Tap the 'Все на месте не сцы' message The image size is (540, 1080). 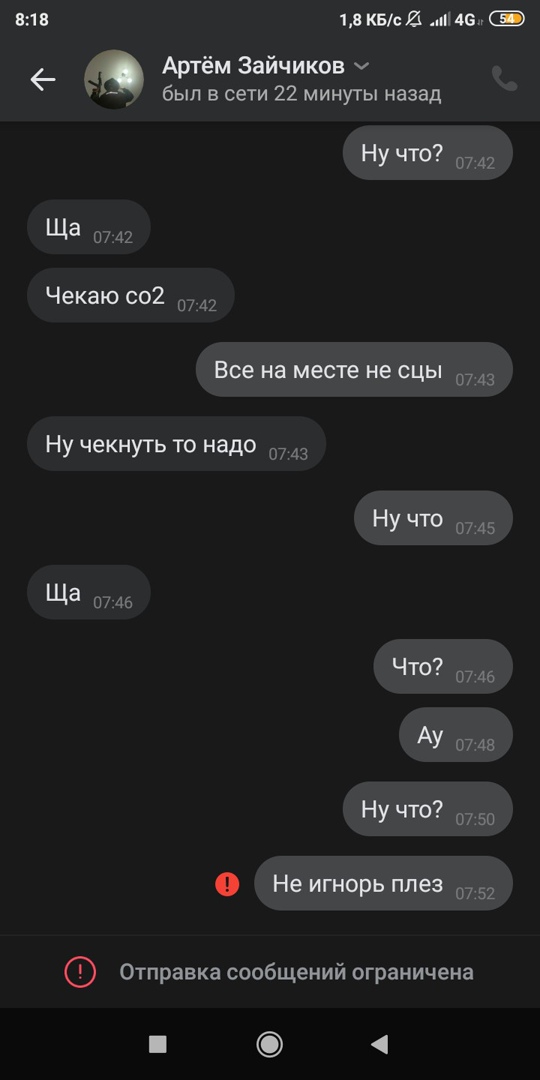[354, 369]
